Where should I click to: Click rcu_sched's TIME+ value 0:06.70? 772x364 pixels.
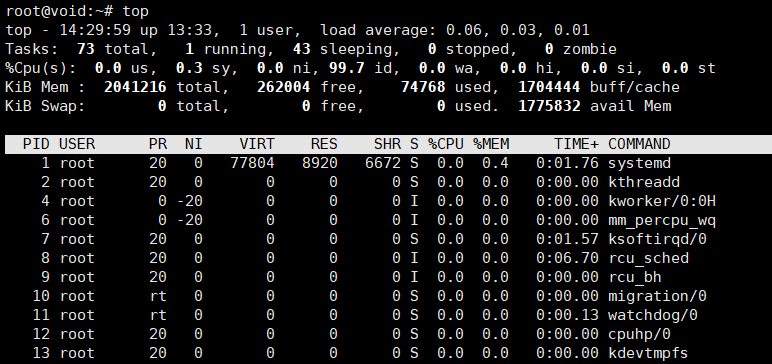[x=567, y=258]
